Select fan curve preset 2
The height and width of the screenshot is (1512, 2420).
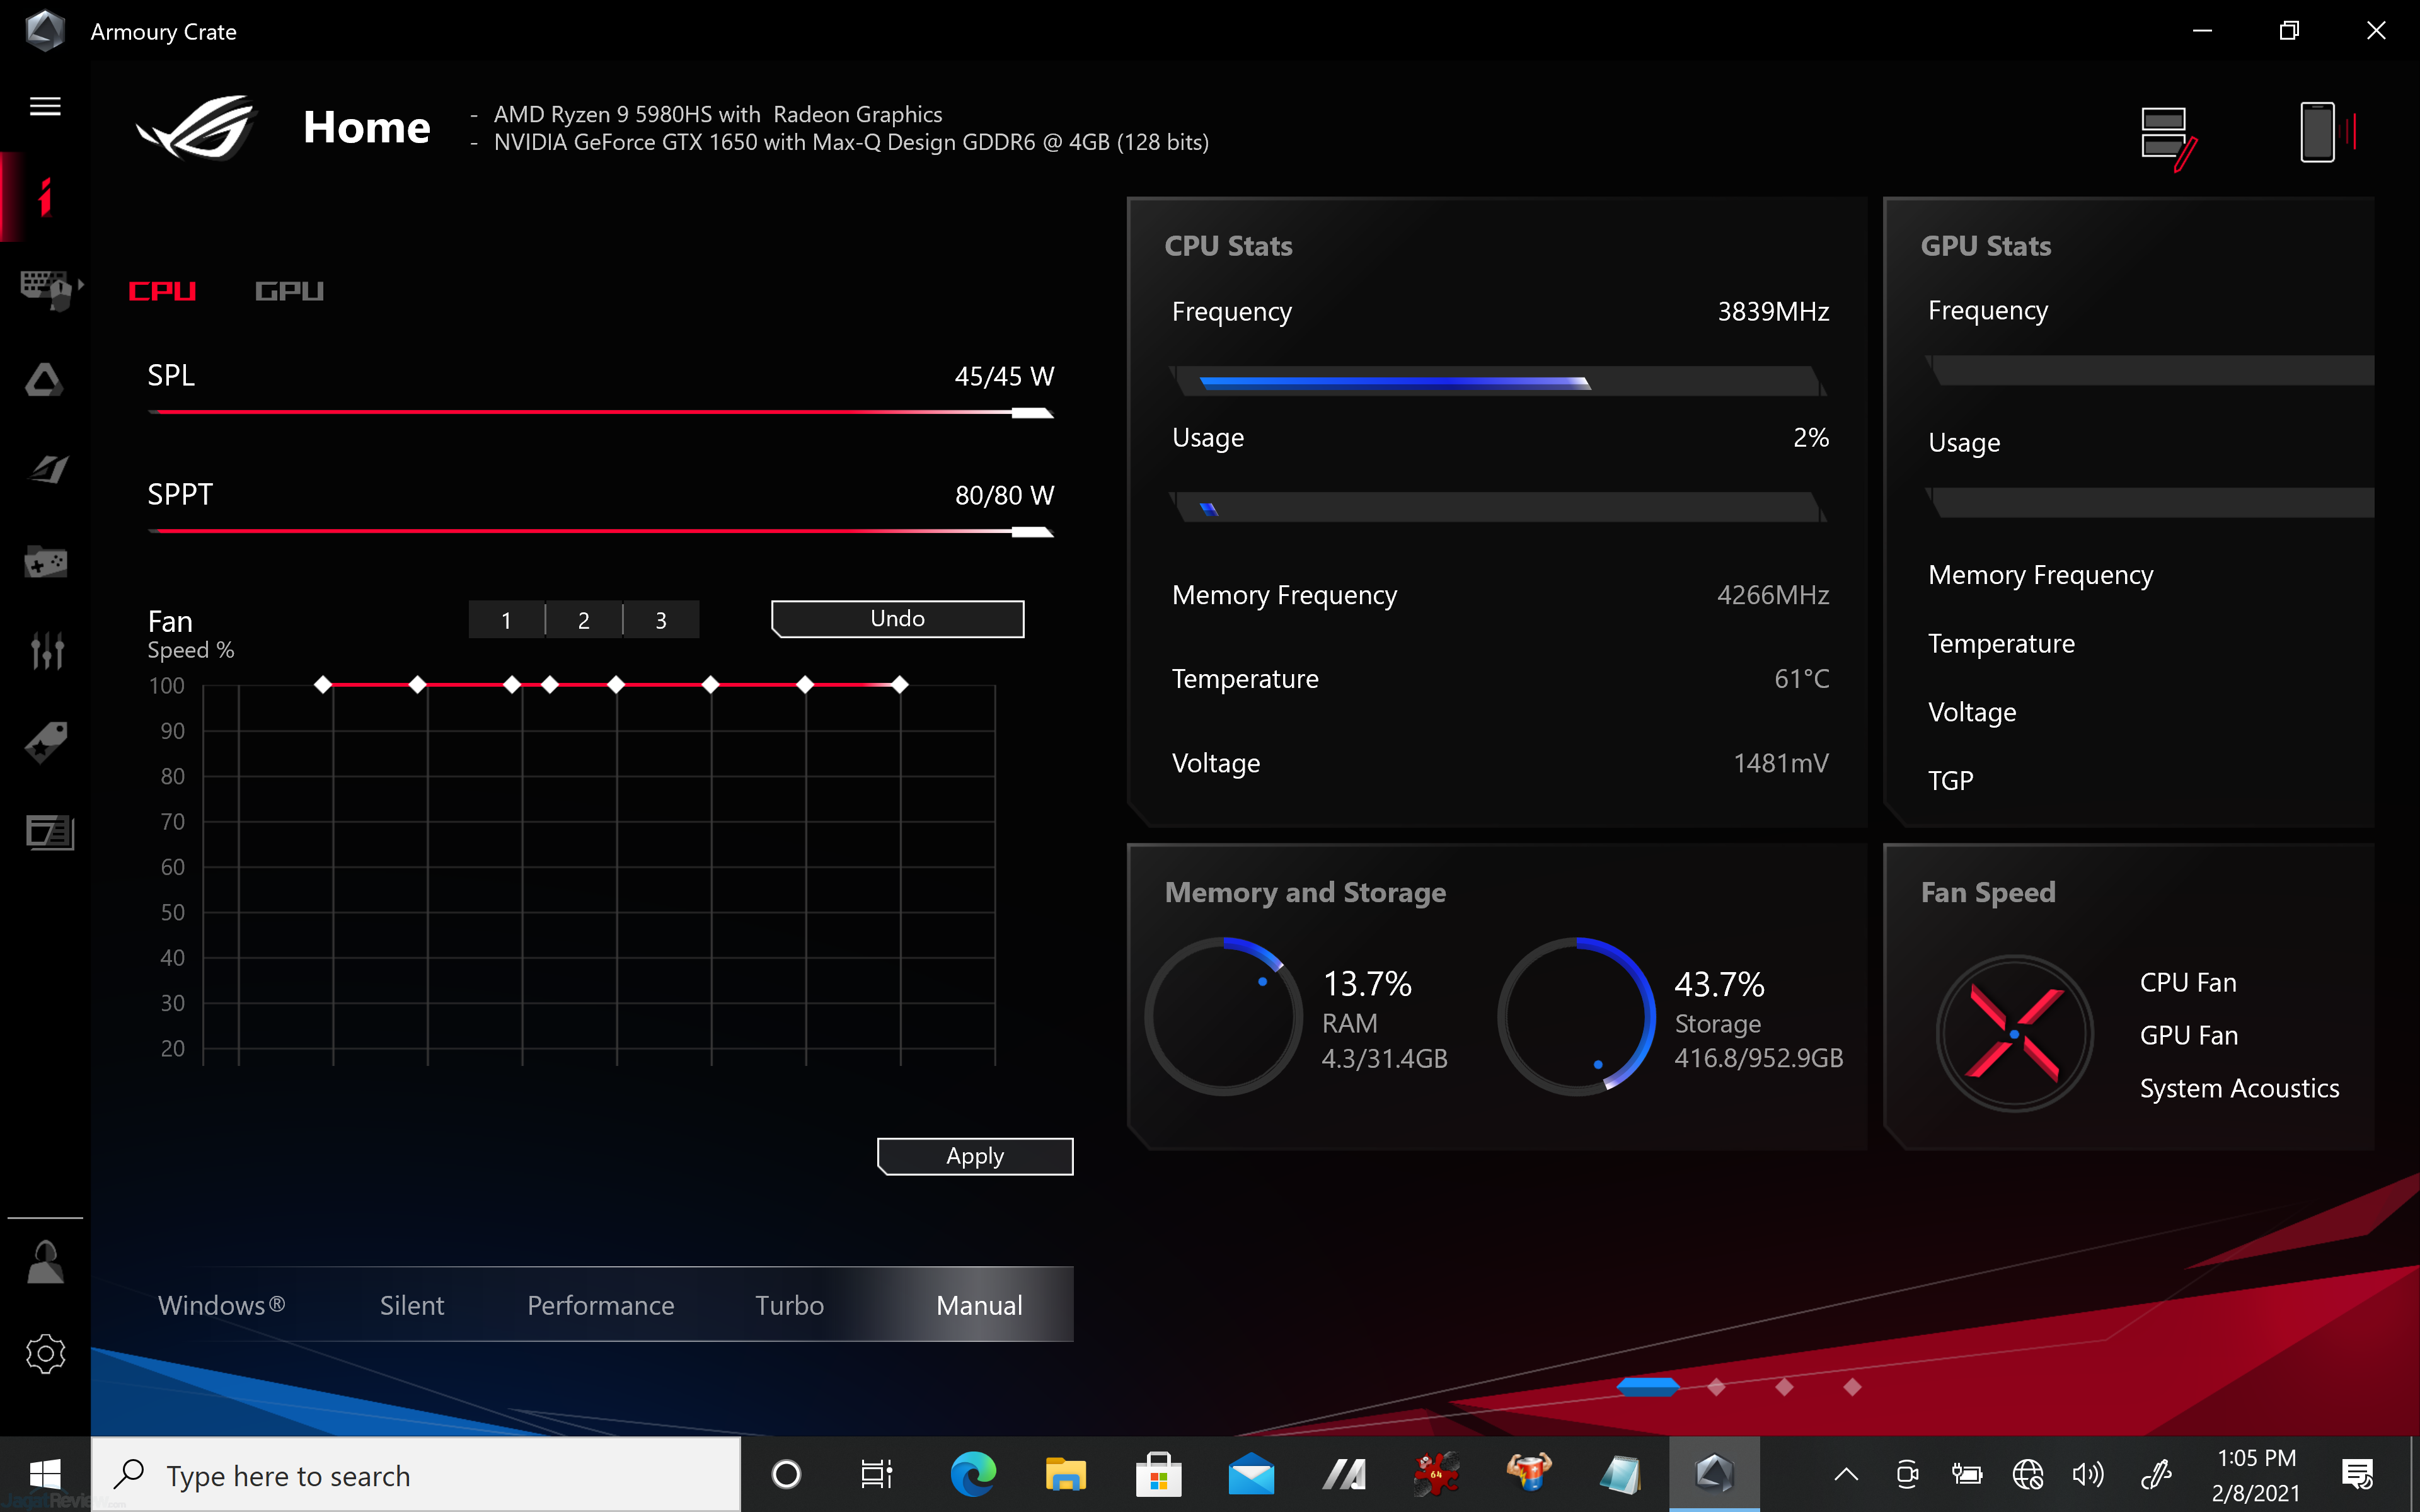584,620
